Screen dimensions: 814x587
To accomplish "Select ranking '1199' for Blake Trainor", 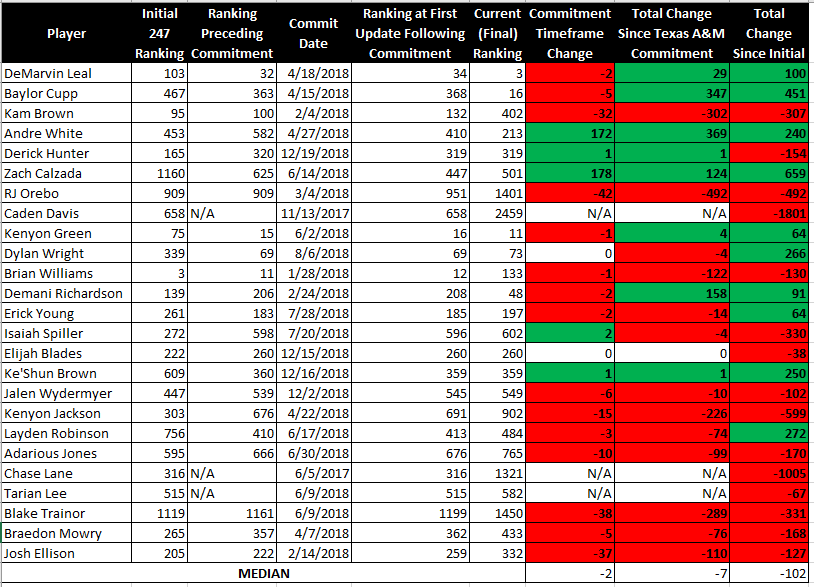I will [x=410, y=513].
